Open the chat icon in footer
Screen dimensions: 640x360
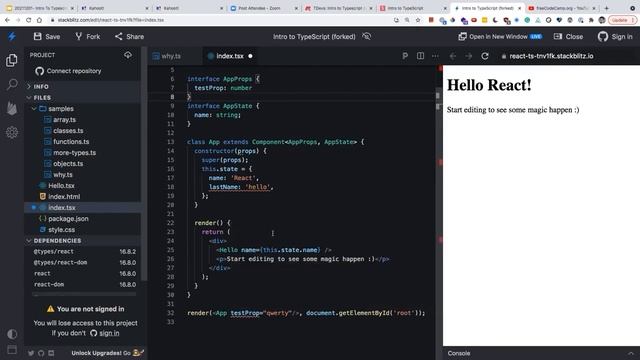(x=51, y=353)
